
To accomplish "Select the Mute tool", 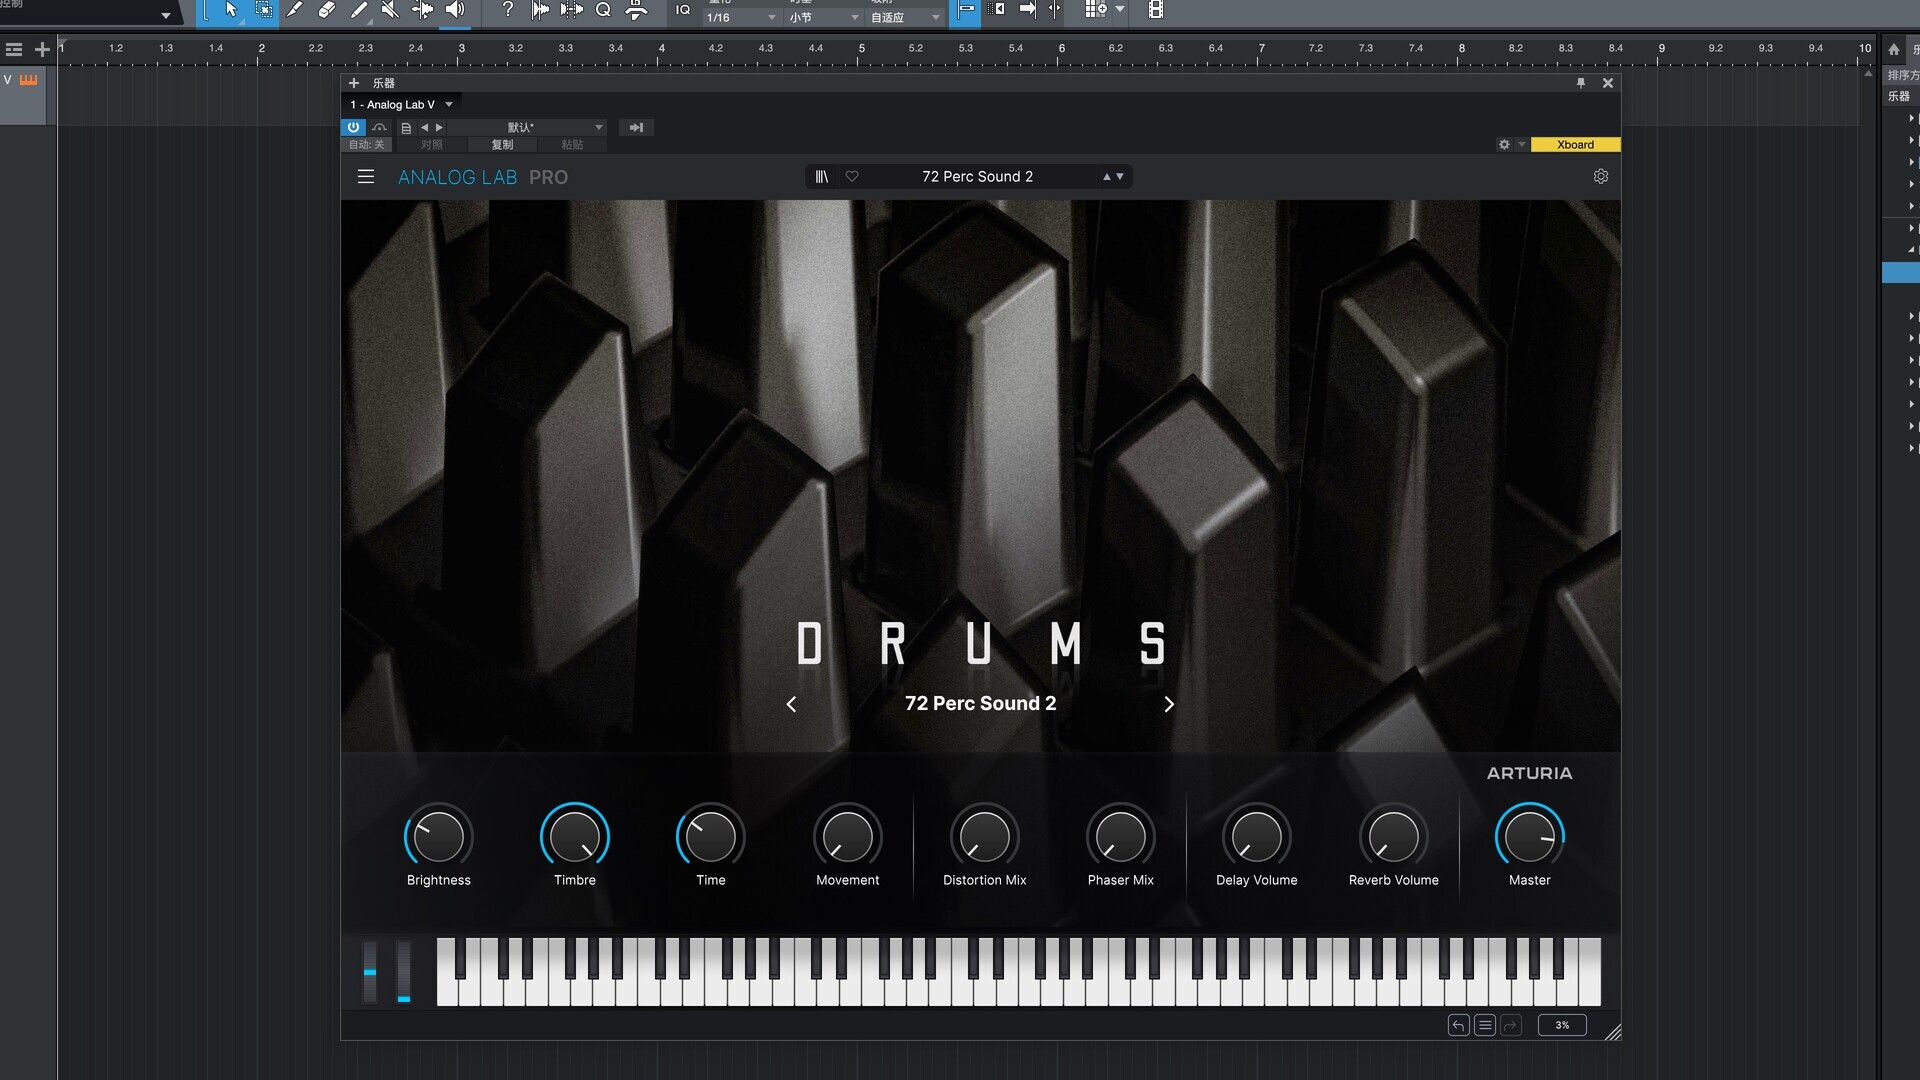I will pyautogui.click(x=390, y=10).
